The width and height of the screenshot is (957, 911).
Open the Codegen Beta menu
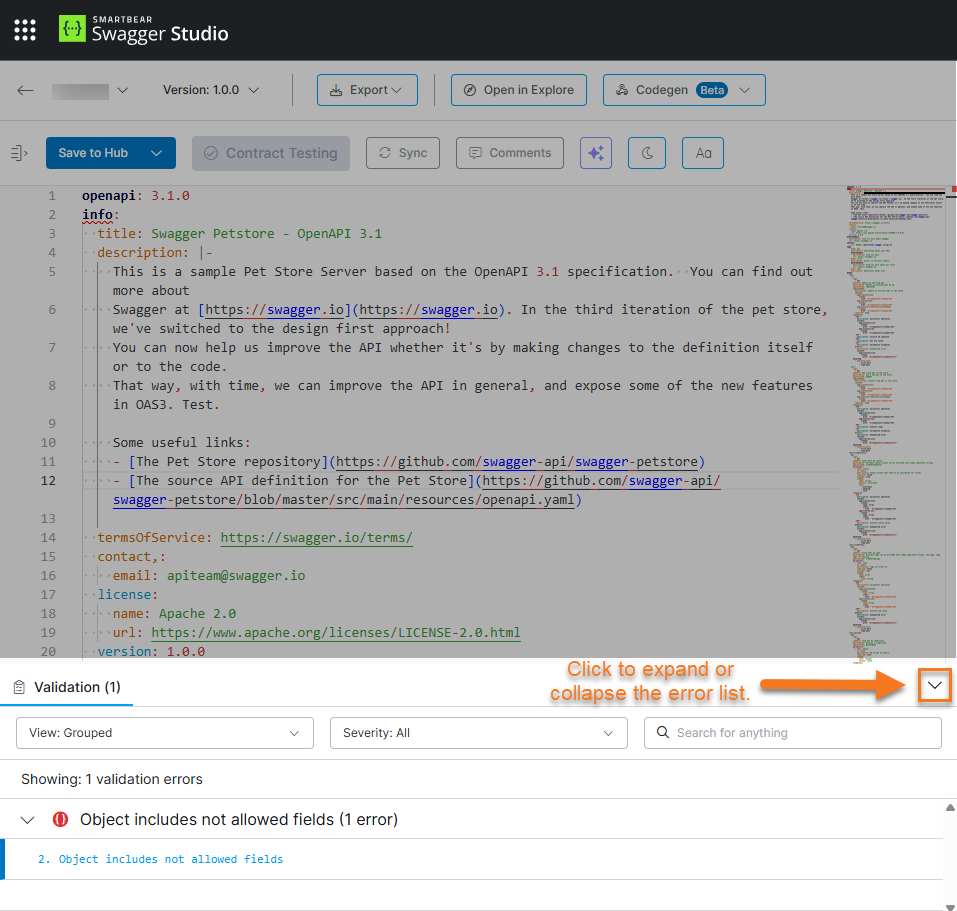pyautogui.click(x=683, y=89)
